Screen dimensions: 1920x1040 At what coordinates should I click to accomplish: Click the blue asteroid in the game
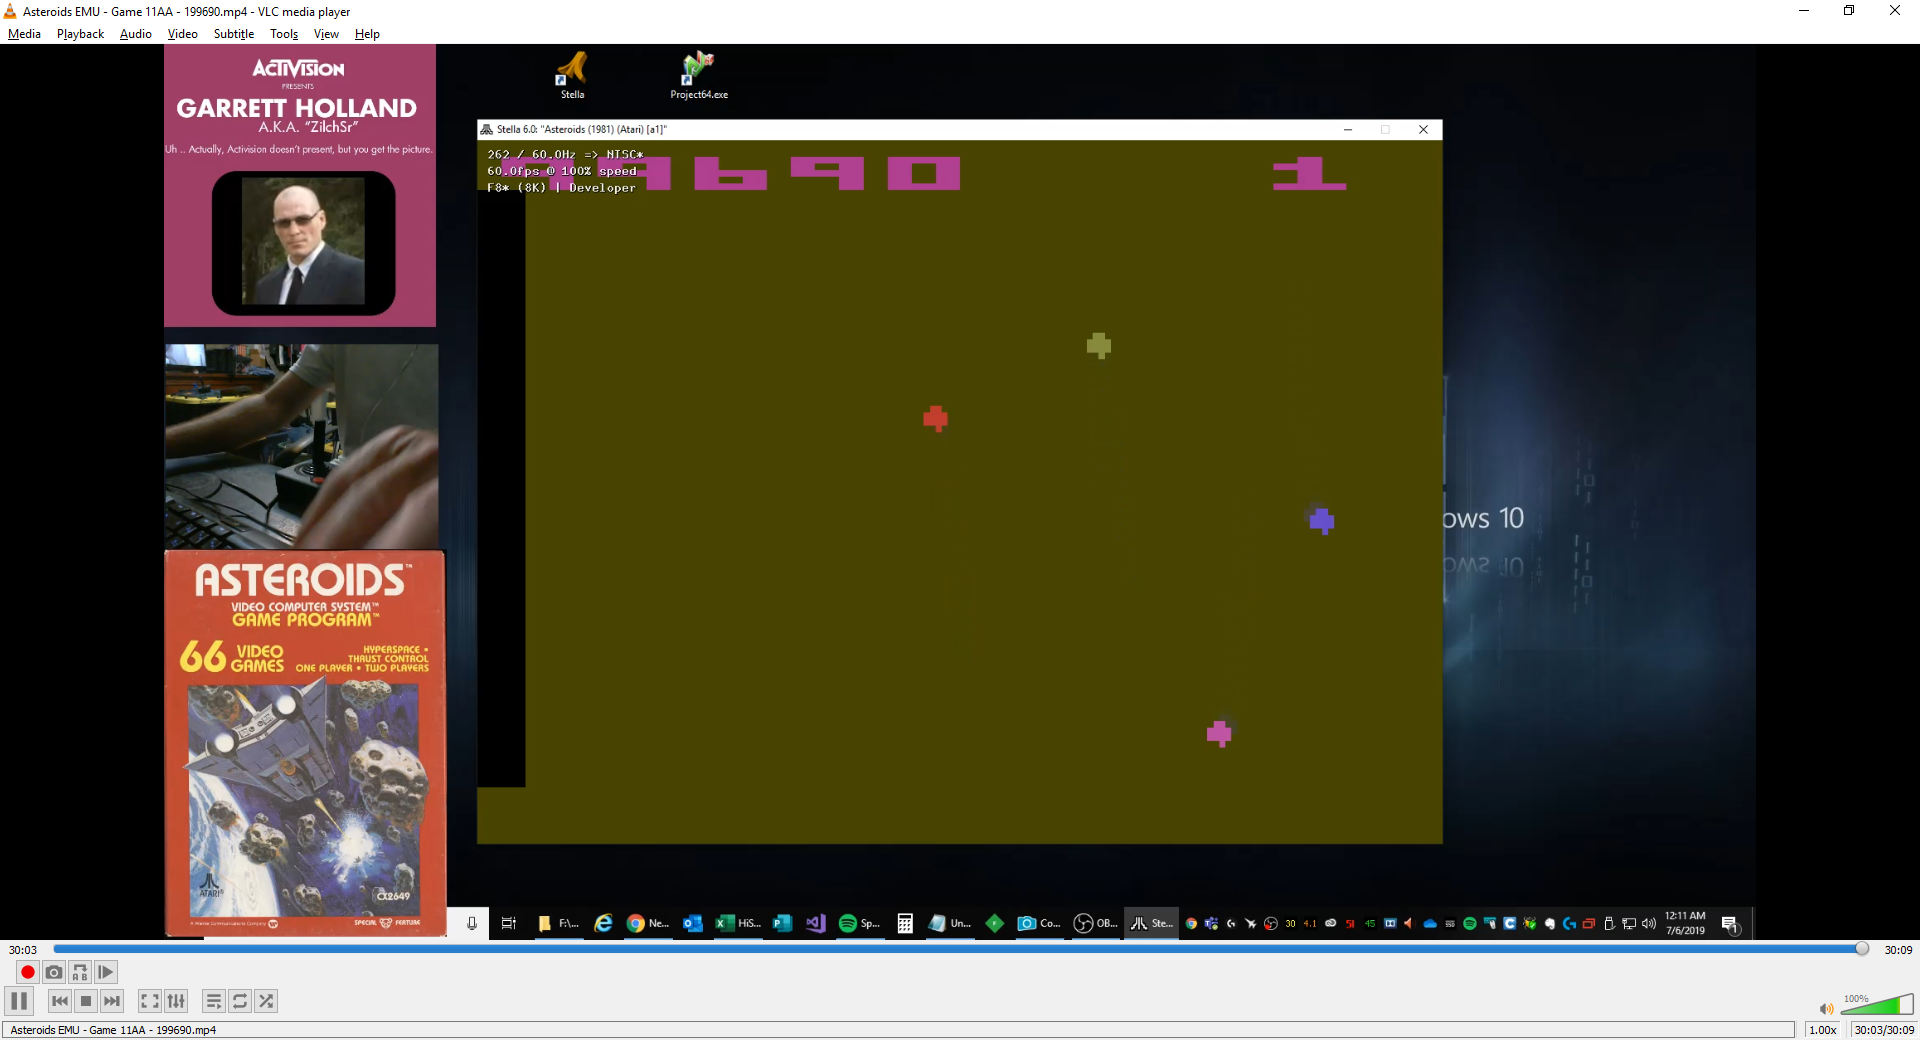click(x=1321, y=520)
